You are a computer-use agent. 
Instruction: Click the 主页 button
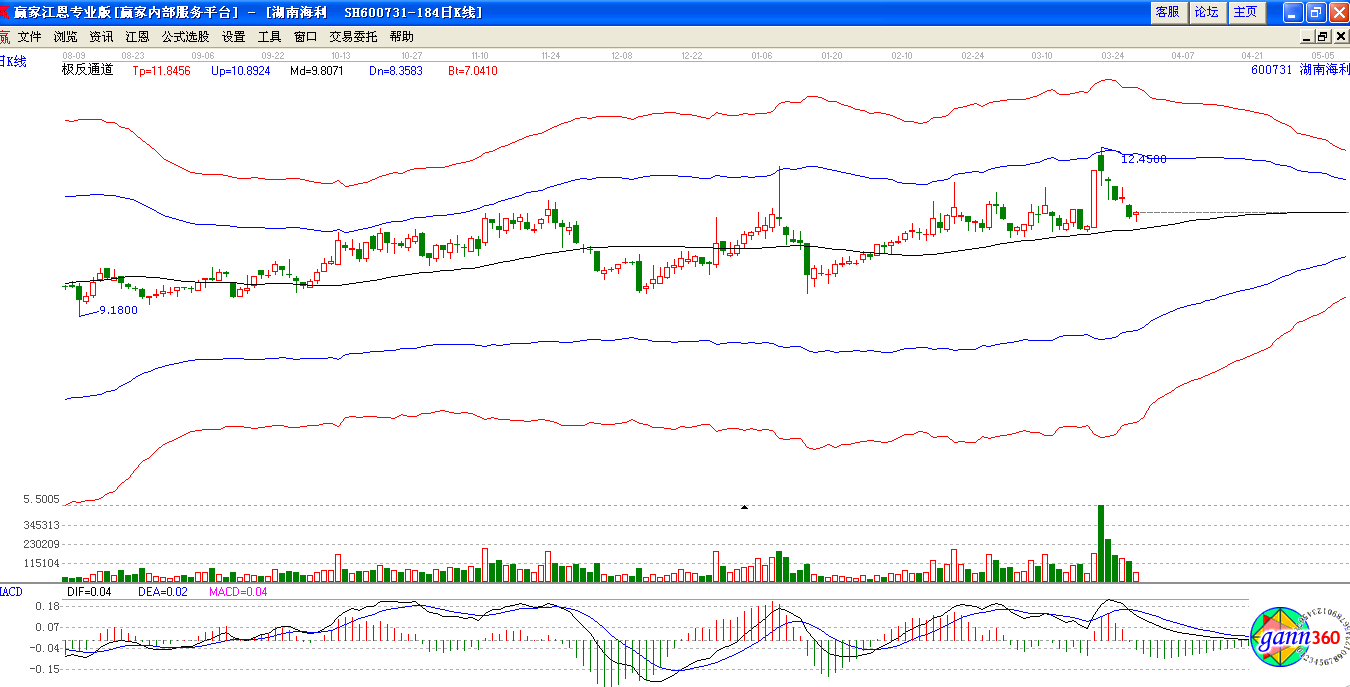[1246, 12]
